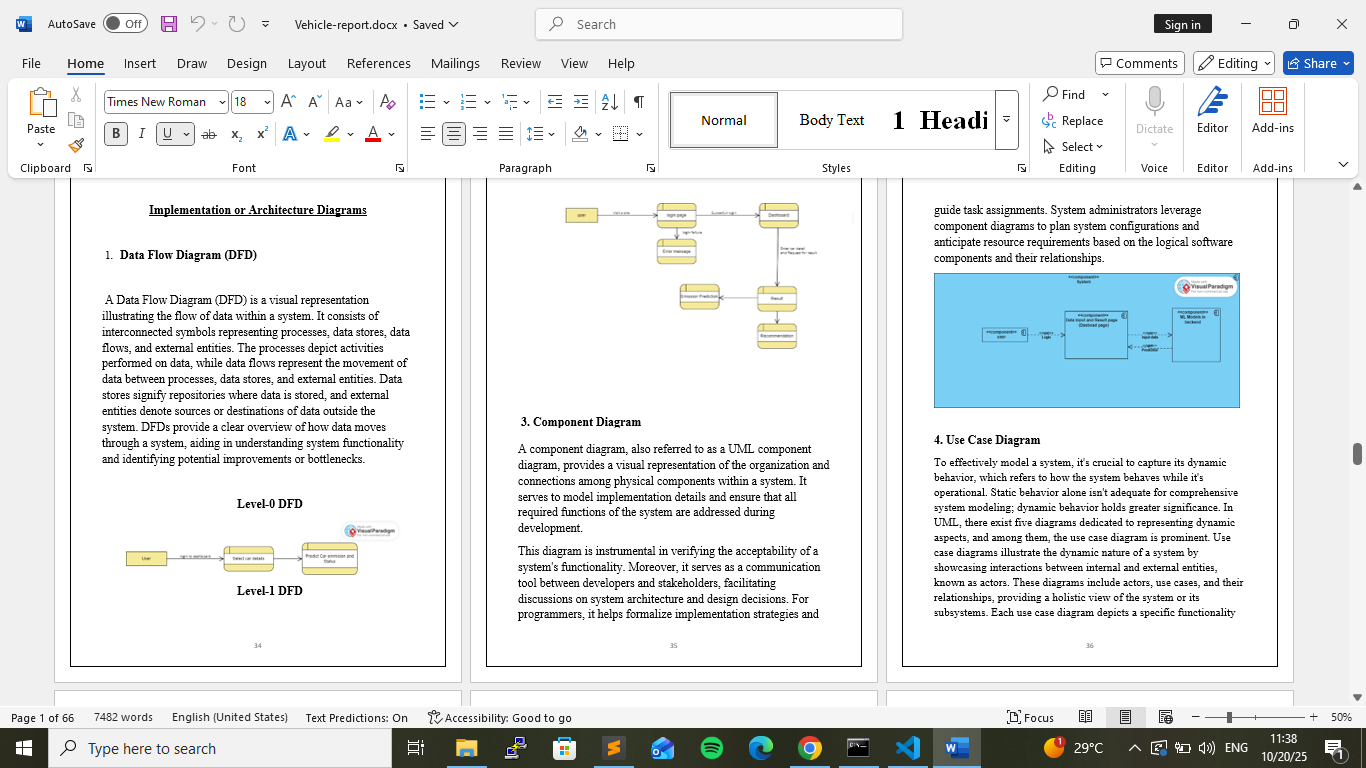Expand the font size dropdown
Screen dimensions: 1366x768
[267, 102]
